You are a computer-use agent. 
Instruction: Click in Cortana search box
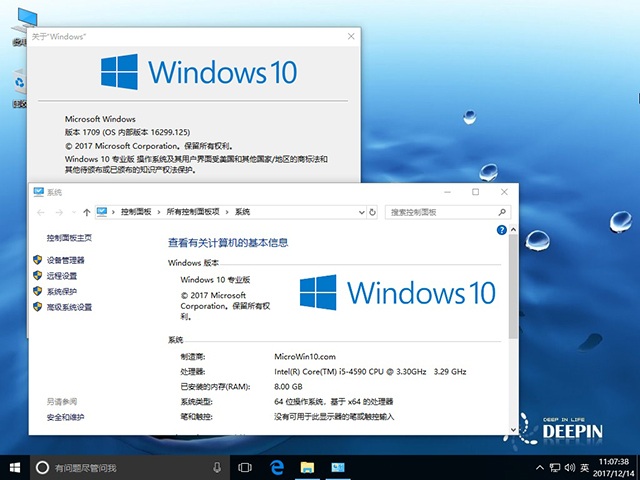click(131, 467)
